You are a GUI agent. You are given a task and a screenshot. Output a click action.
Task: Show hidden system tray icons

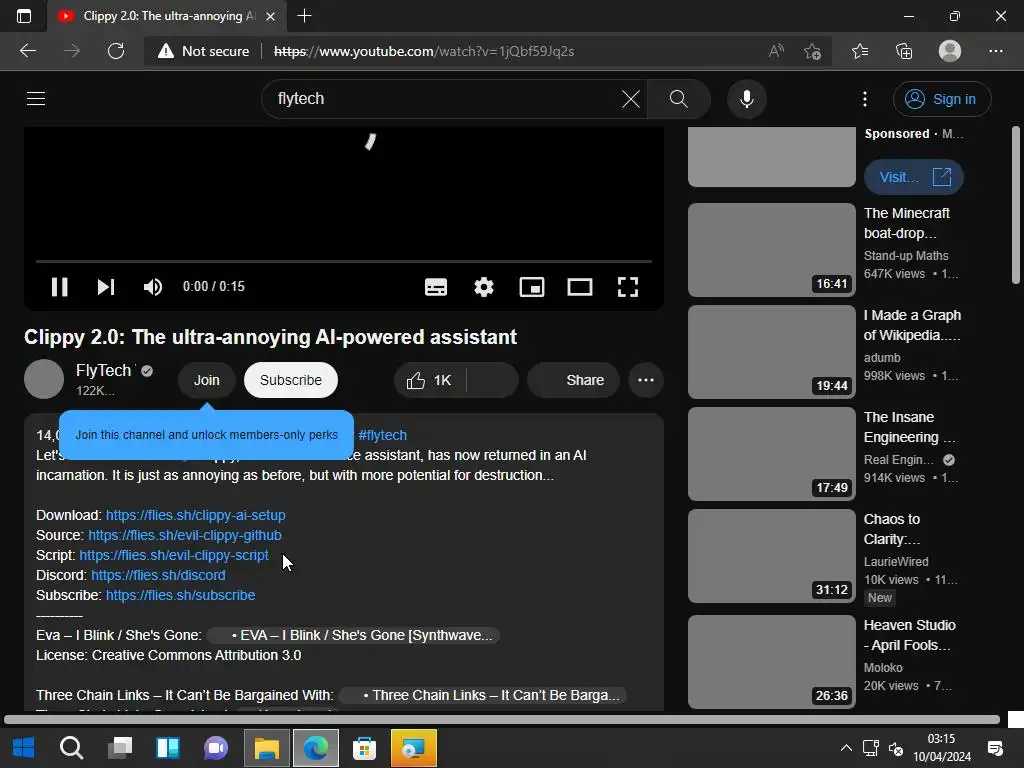pyautogui.click(x=846, y=748)
